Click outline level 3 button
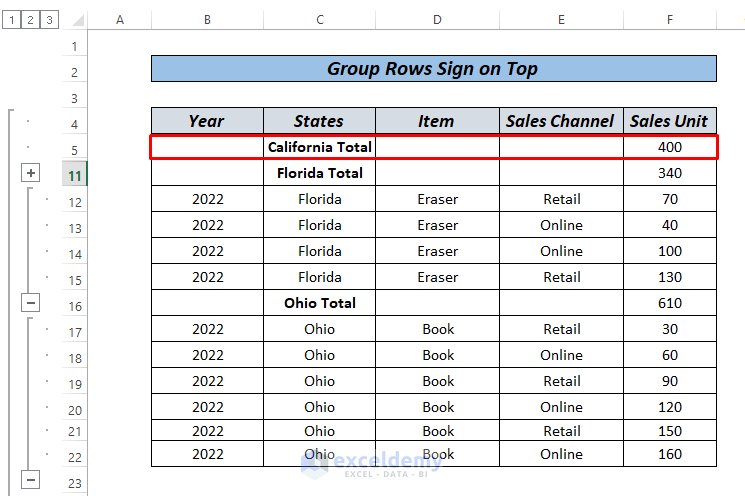 (49, 20)
